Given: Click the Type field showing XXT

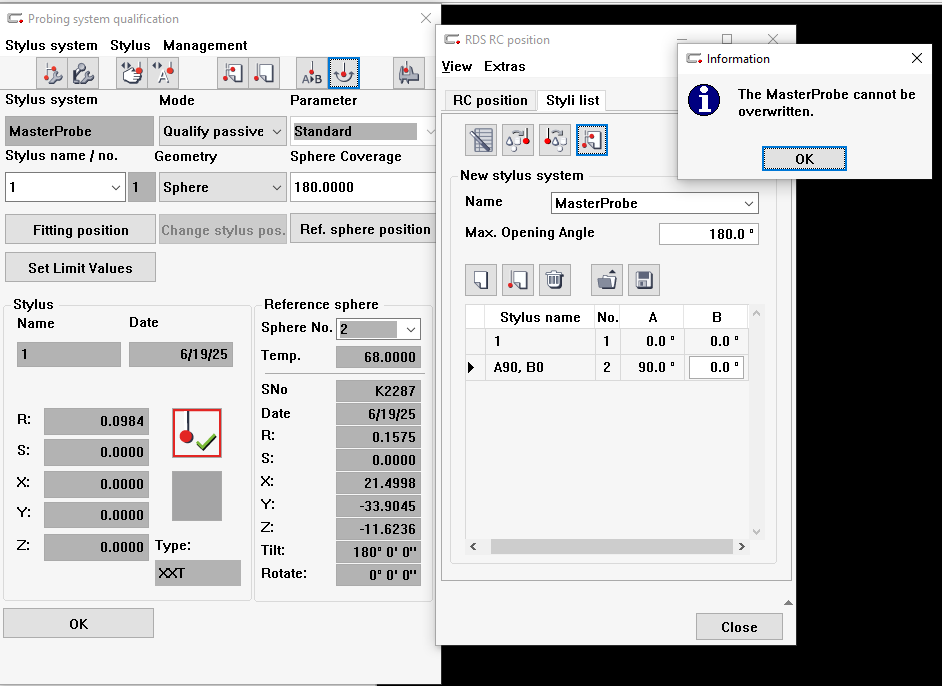Looking at the screenshot, I should (x=198, y=573).
